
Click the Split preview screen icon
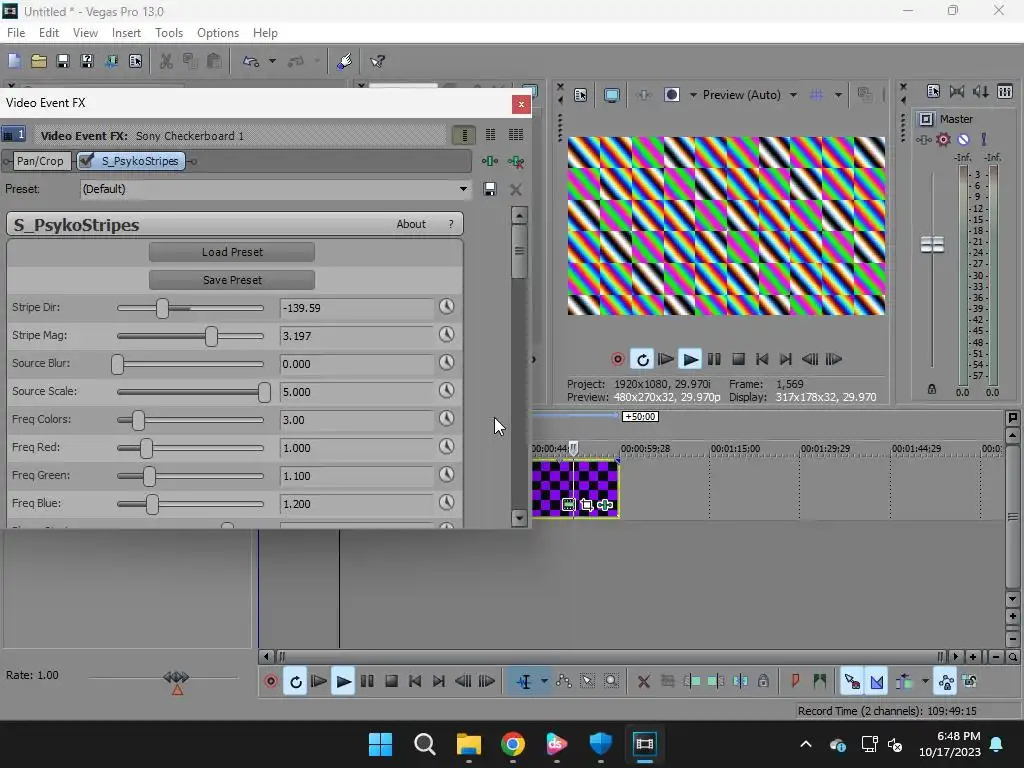tap(671, 95)
